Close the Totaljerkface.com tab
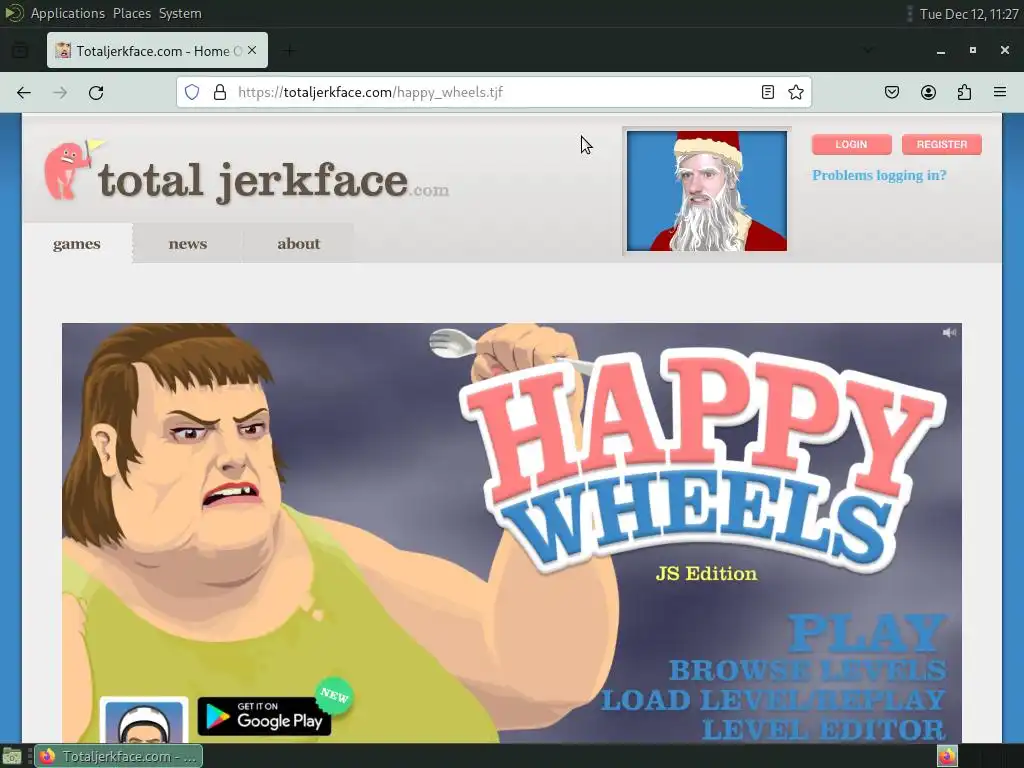 (252, 50)
